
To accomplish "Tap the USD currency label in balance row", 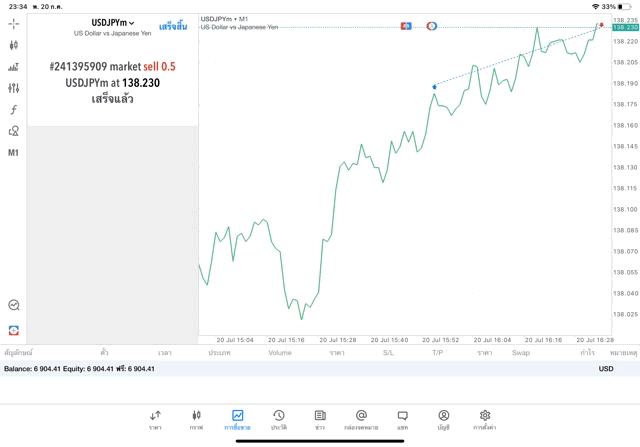I will 606,369.
